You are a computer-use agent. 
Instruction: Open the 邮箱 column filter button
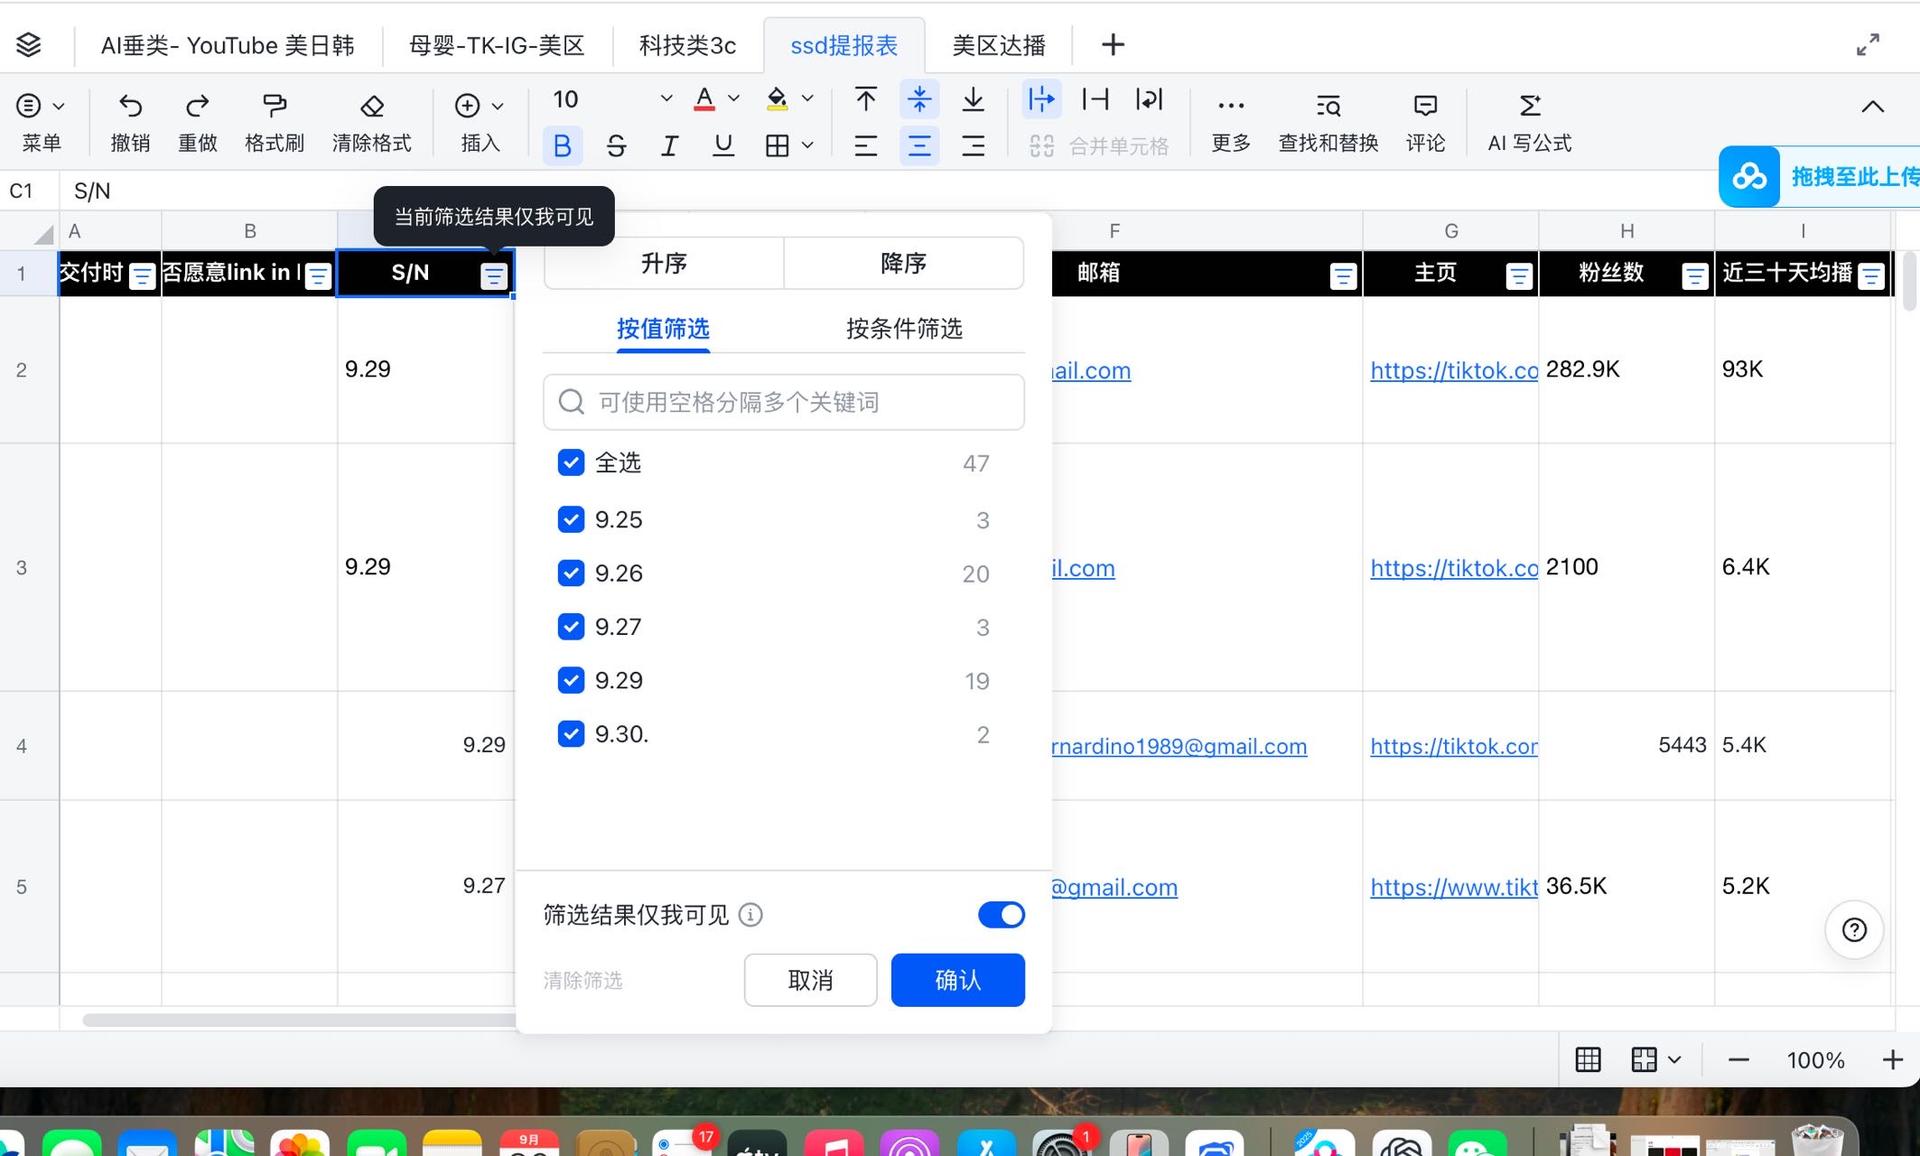pyautogui.click(x=1343, y=276)
